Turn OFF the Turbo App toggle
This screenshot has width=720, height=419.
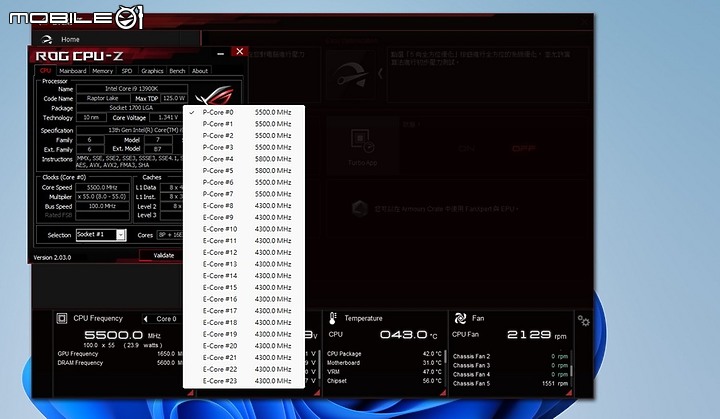tap(523, 149)
